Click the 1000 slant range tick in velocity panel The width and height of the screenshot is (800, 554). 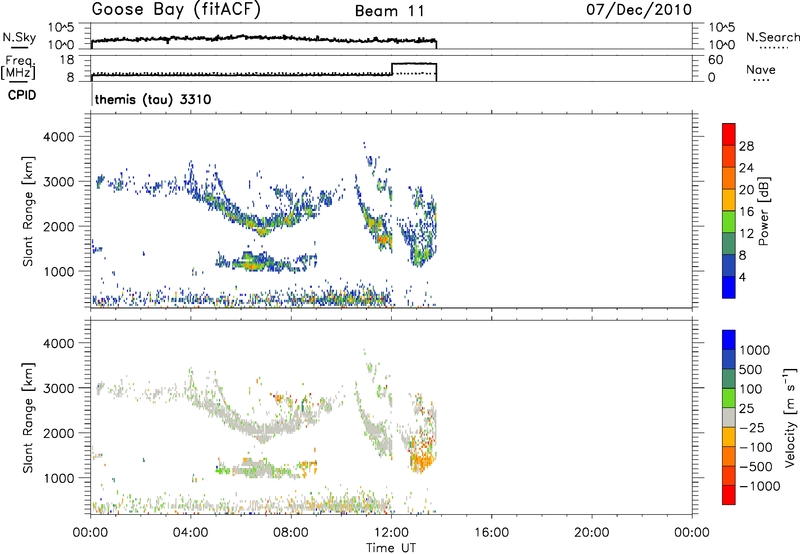coord(61,478)
